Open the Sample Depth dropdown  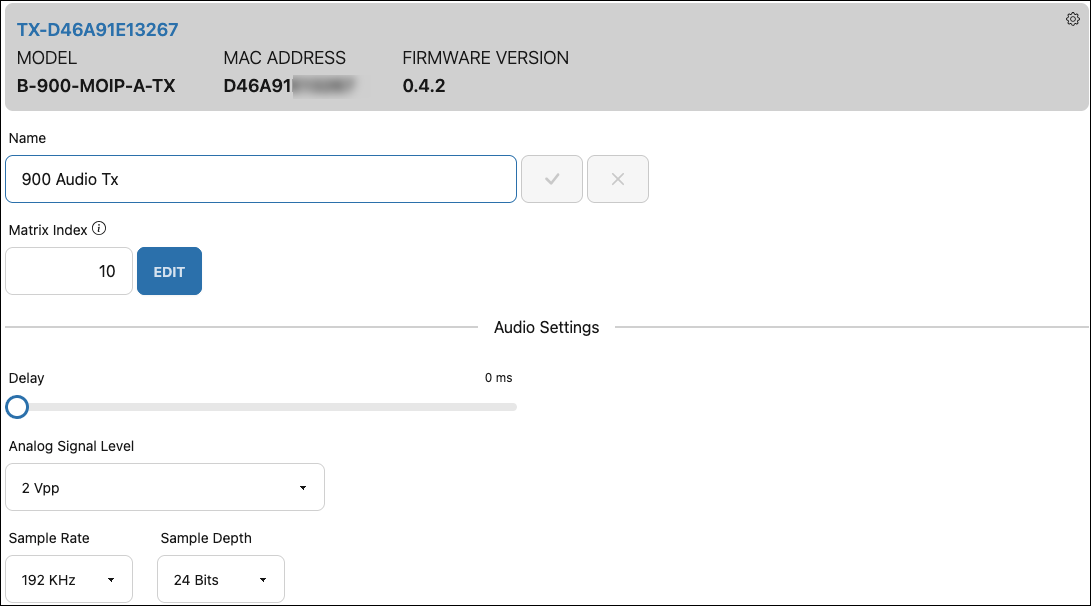(221, 580)
